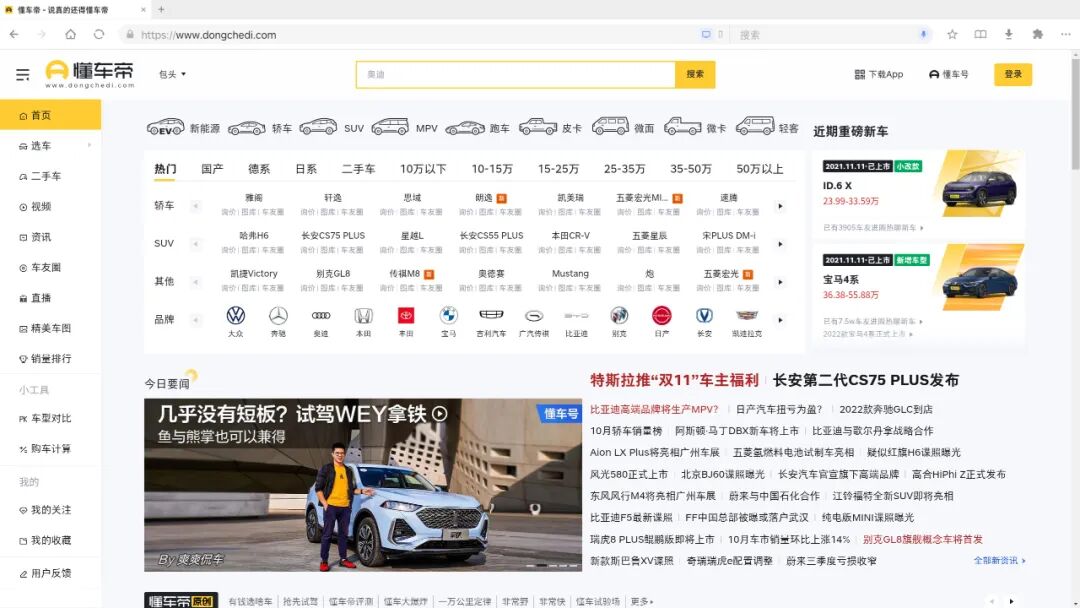Open 车型对比 tool in sidebar
1080x608 pixels.
tap(50, 419)
